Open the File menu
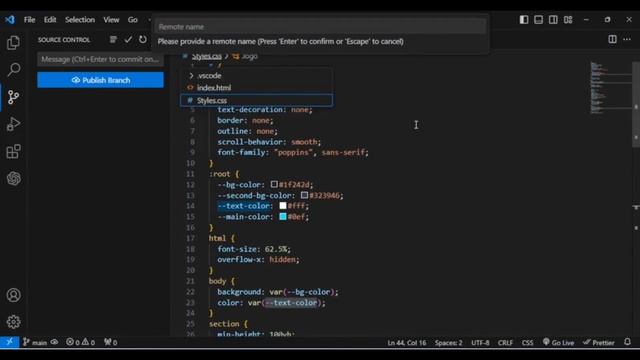 click(29, 20)
